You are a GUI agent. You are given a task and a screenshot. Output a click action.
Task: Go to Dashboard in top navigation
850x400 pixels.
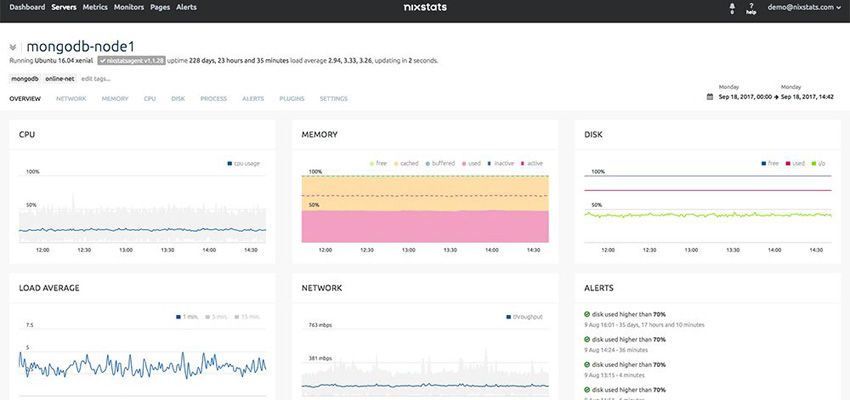point(27,8)
